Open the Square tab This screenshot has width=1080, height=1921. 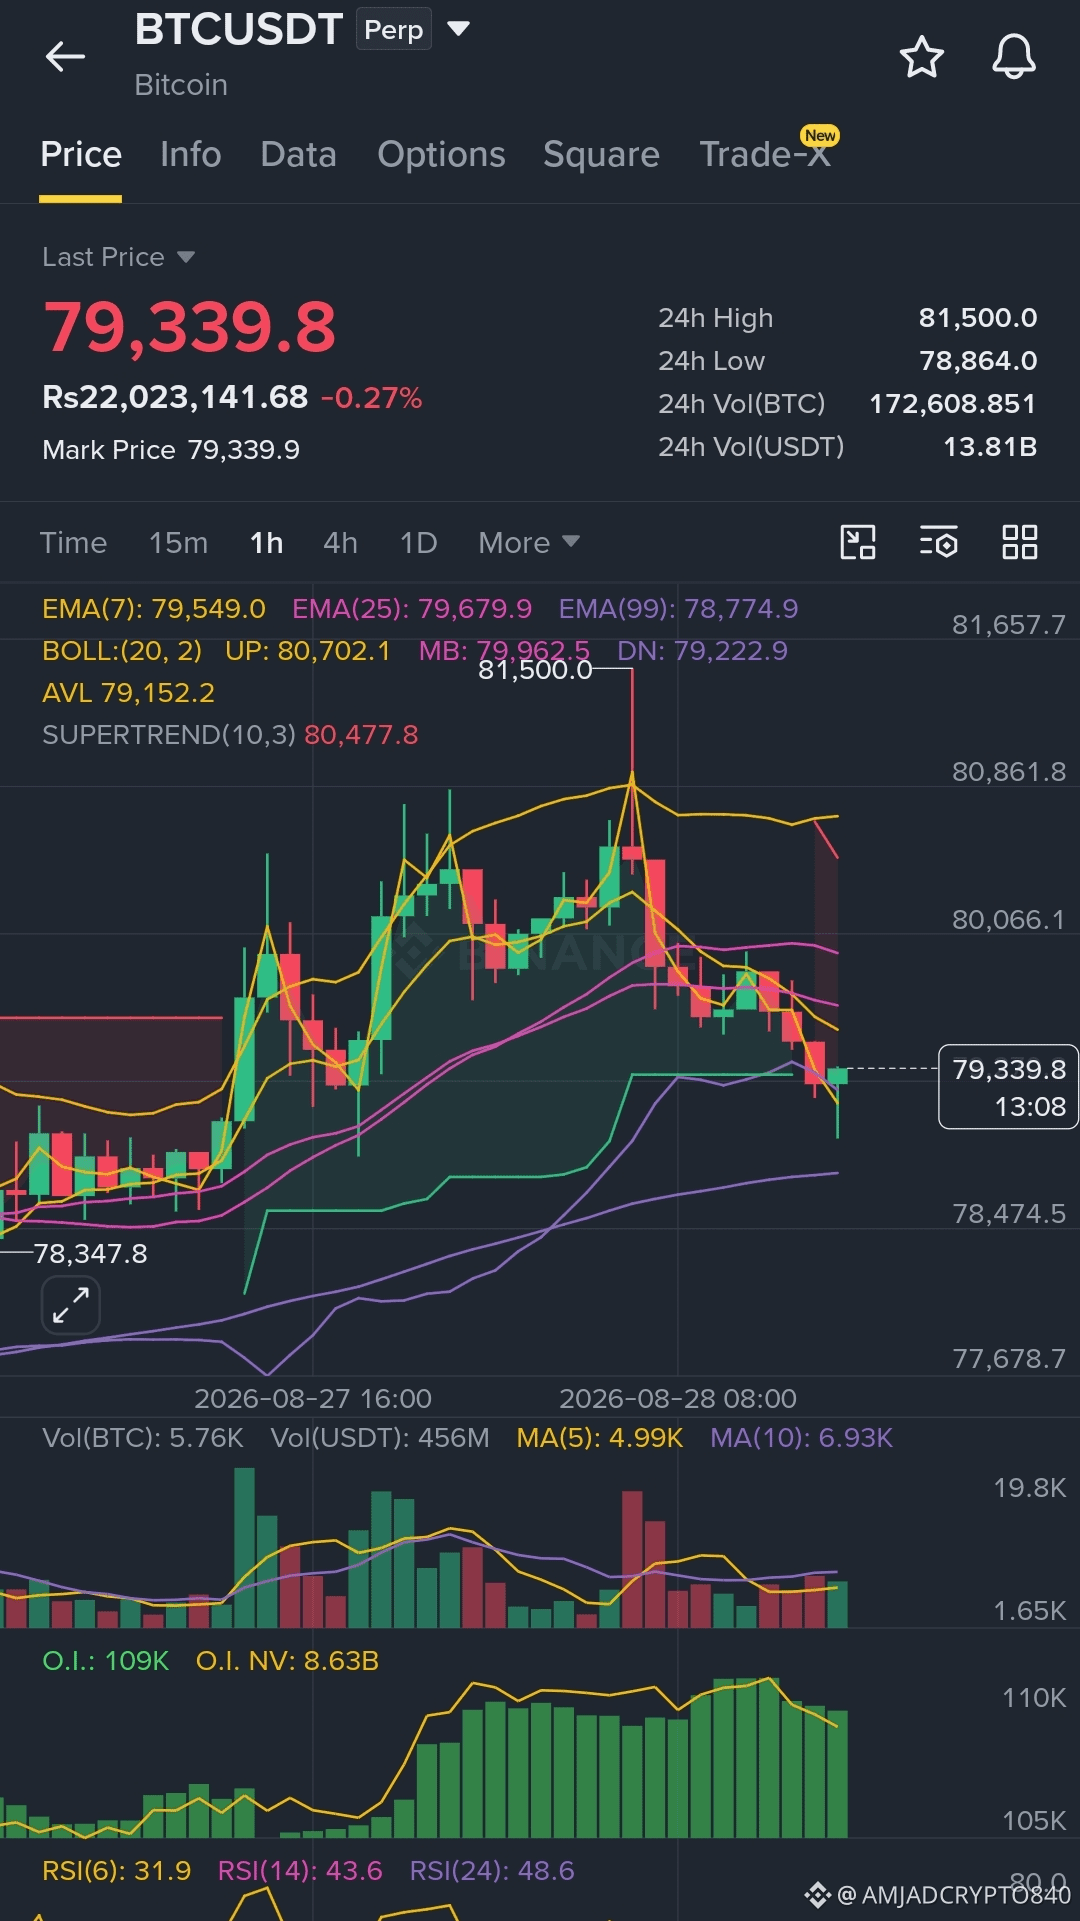(601, 155)
